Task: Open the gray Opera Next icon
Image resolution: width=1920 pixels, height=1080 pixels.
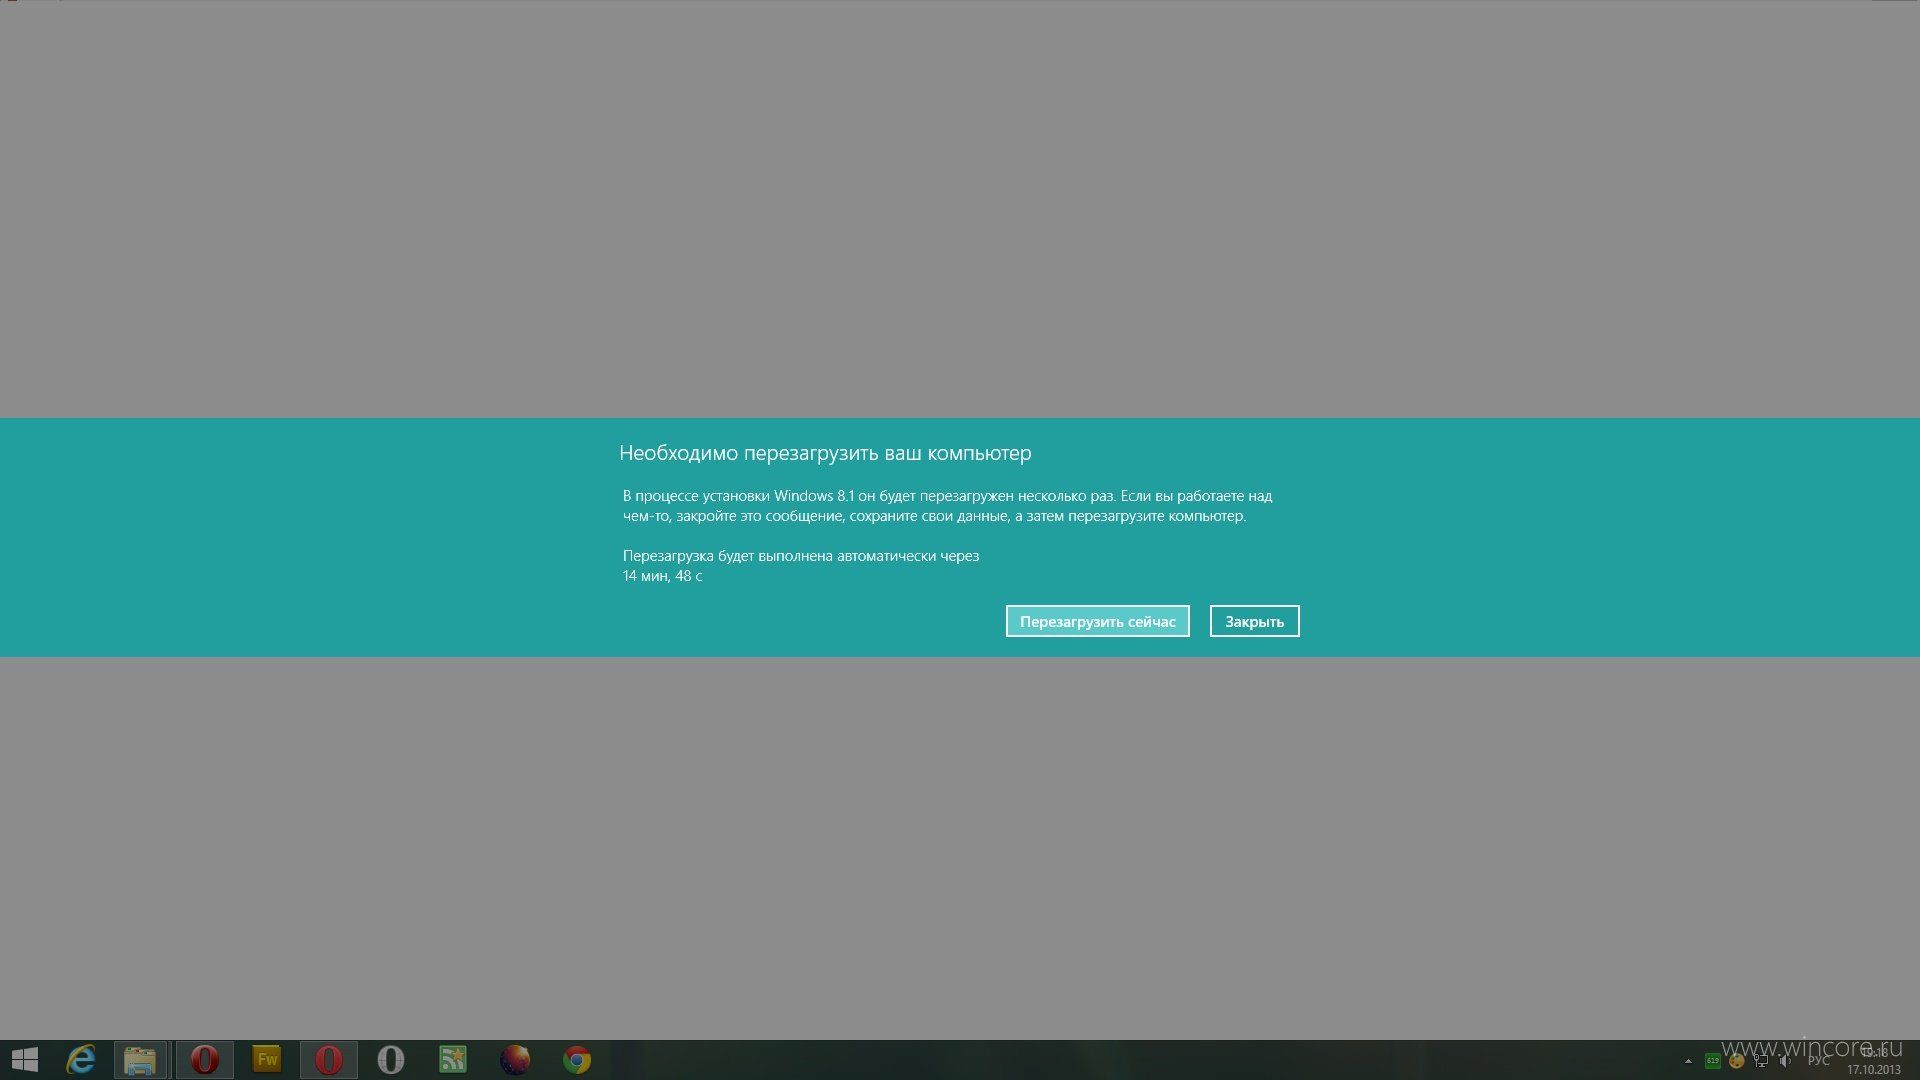Action: point(391,1060)
